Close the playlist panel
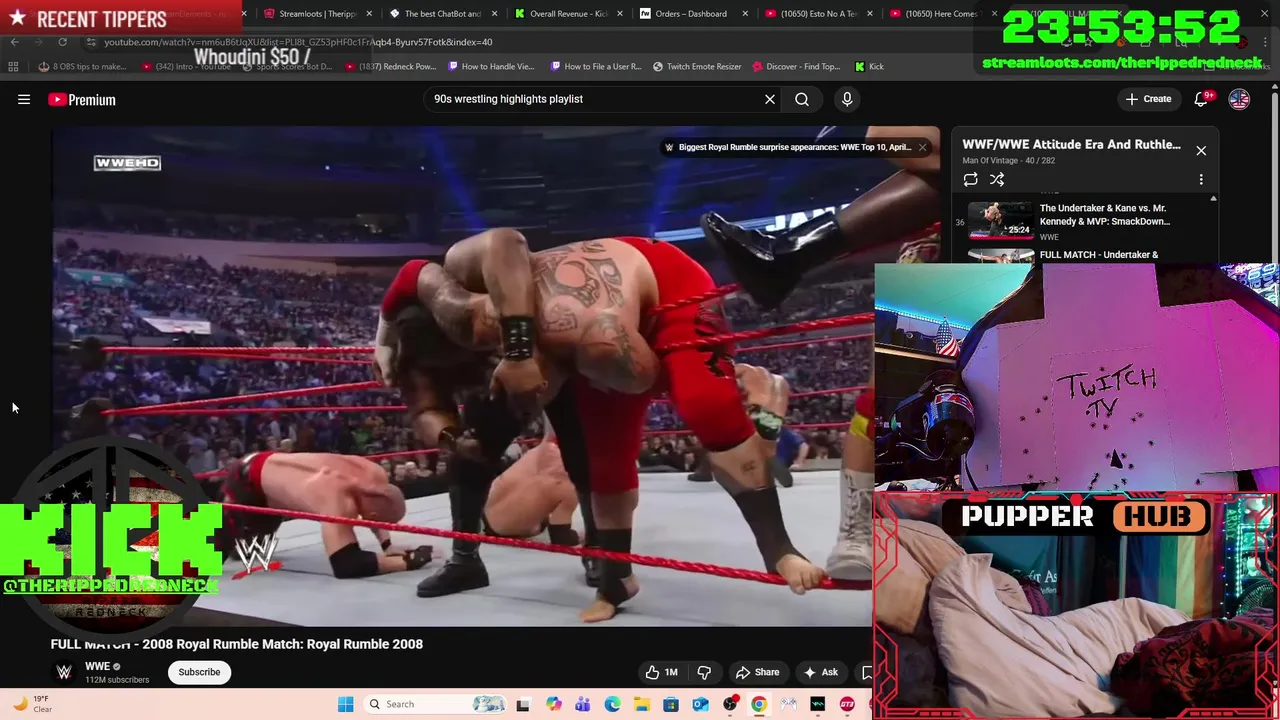 click(x=1201, y=151)
